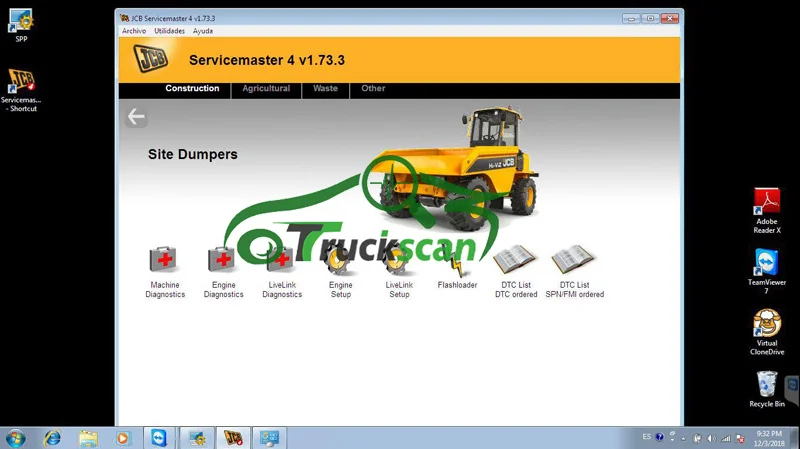Switch to the Other tab
The height and width of the screenshot is (449, 800).
pos(373,88)
